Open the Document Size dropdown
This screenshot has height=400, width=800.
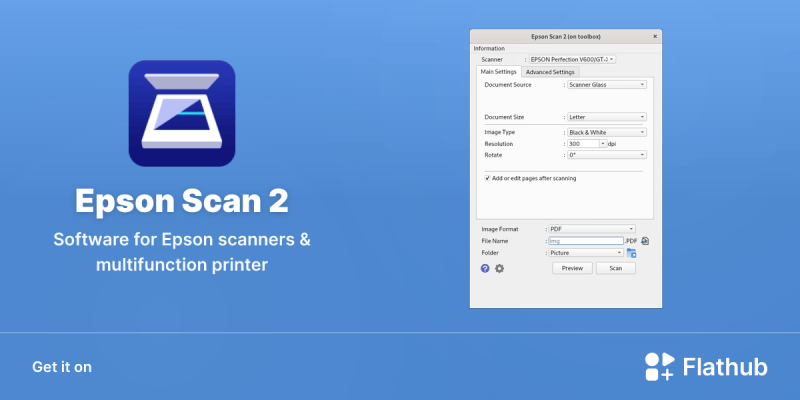[607, 117]
